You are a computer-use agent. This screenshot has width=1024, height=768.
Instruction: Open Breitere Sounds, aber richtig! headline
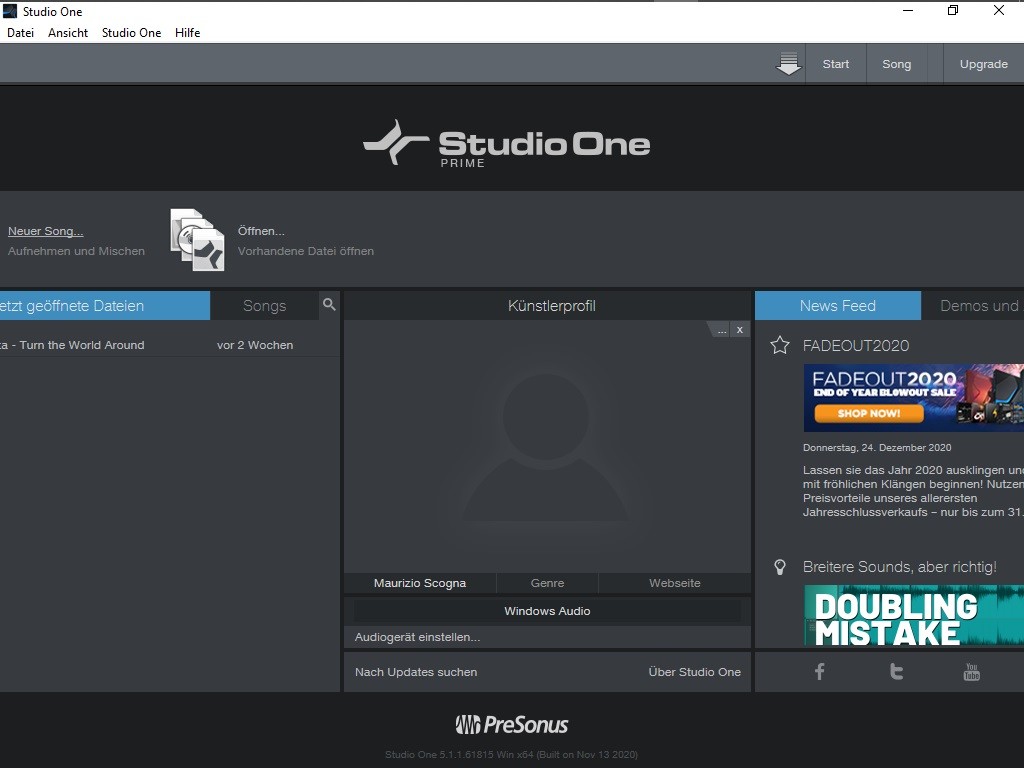pos(899,567)
